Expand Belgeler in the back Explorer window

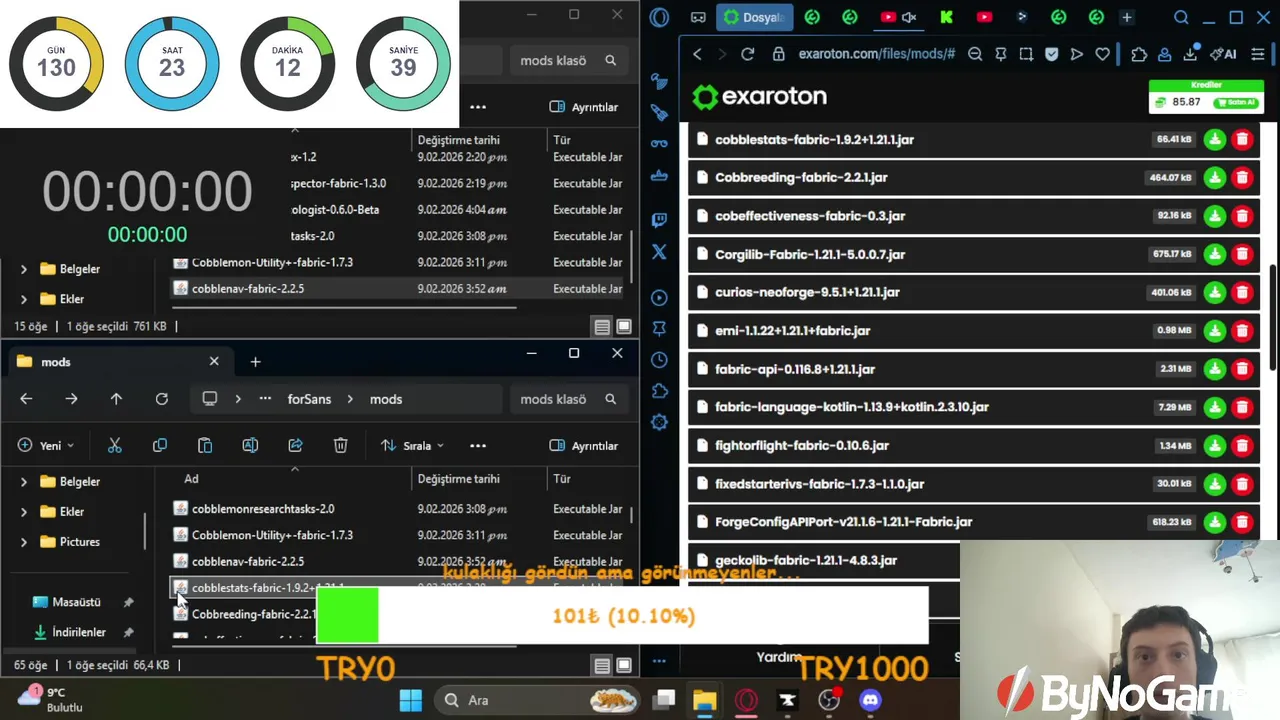(24, 269)
